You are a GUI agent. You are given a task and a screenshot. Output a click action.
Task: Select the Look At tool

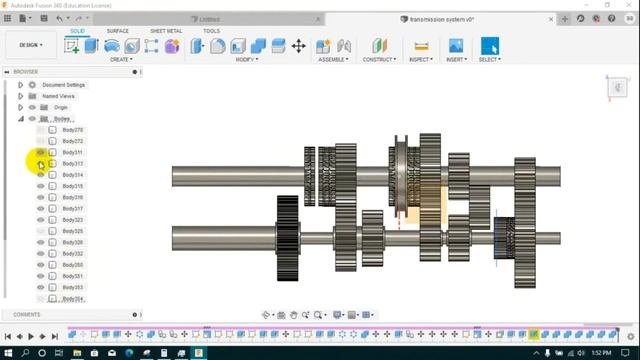(x=281, y=315)
